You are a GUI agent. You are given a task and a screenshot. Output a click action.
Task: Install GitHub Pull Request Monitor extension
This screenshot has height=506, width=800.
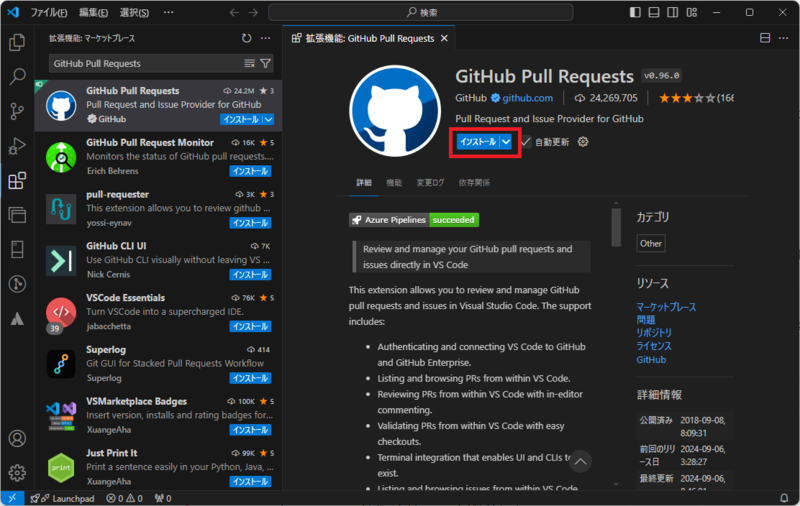tap(250, 171)
